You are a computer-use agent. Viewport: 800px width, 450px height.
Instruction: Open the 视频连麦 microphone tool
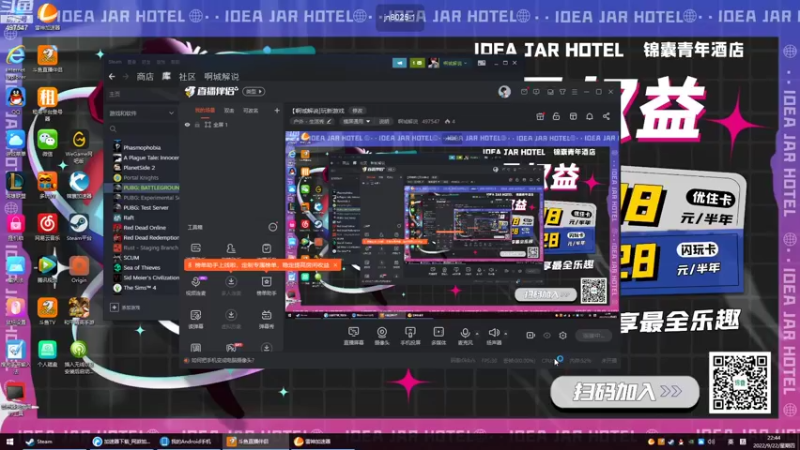pyautogui.click(x=196, y=286)
